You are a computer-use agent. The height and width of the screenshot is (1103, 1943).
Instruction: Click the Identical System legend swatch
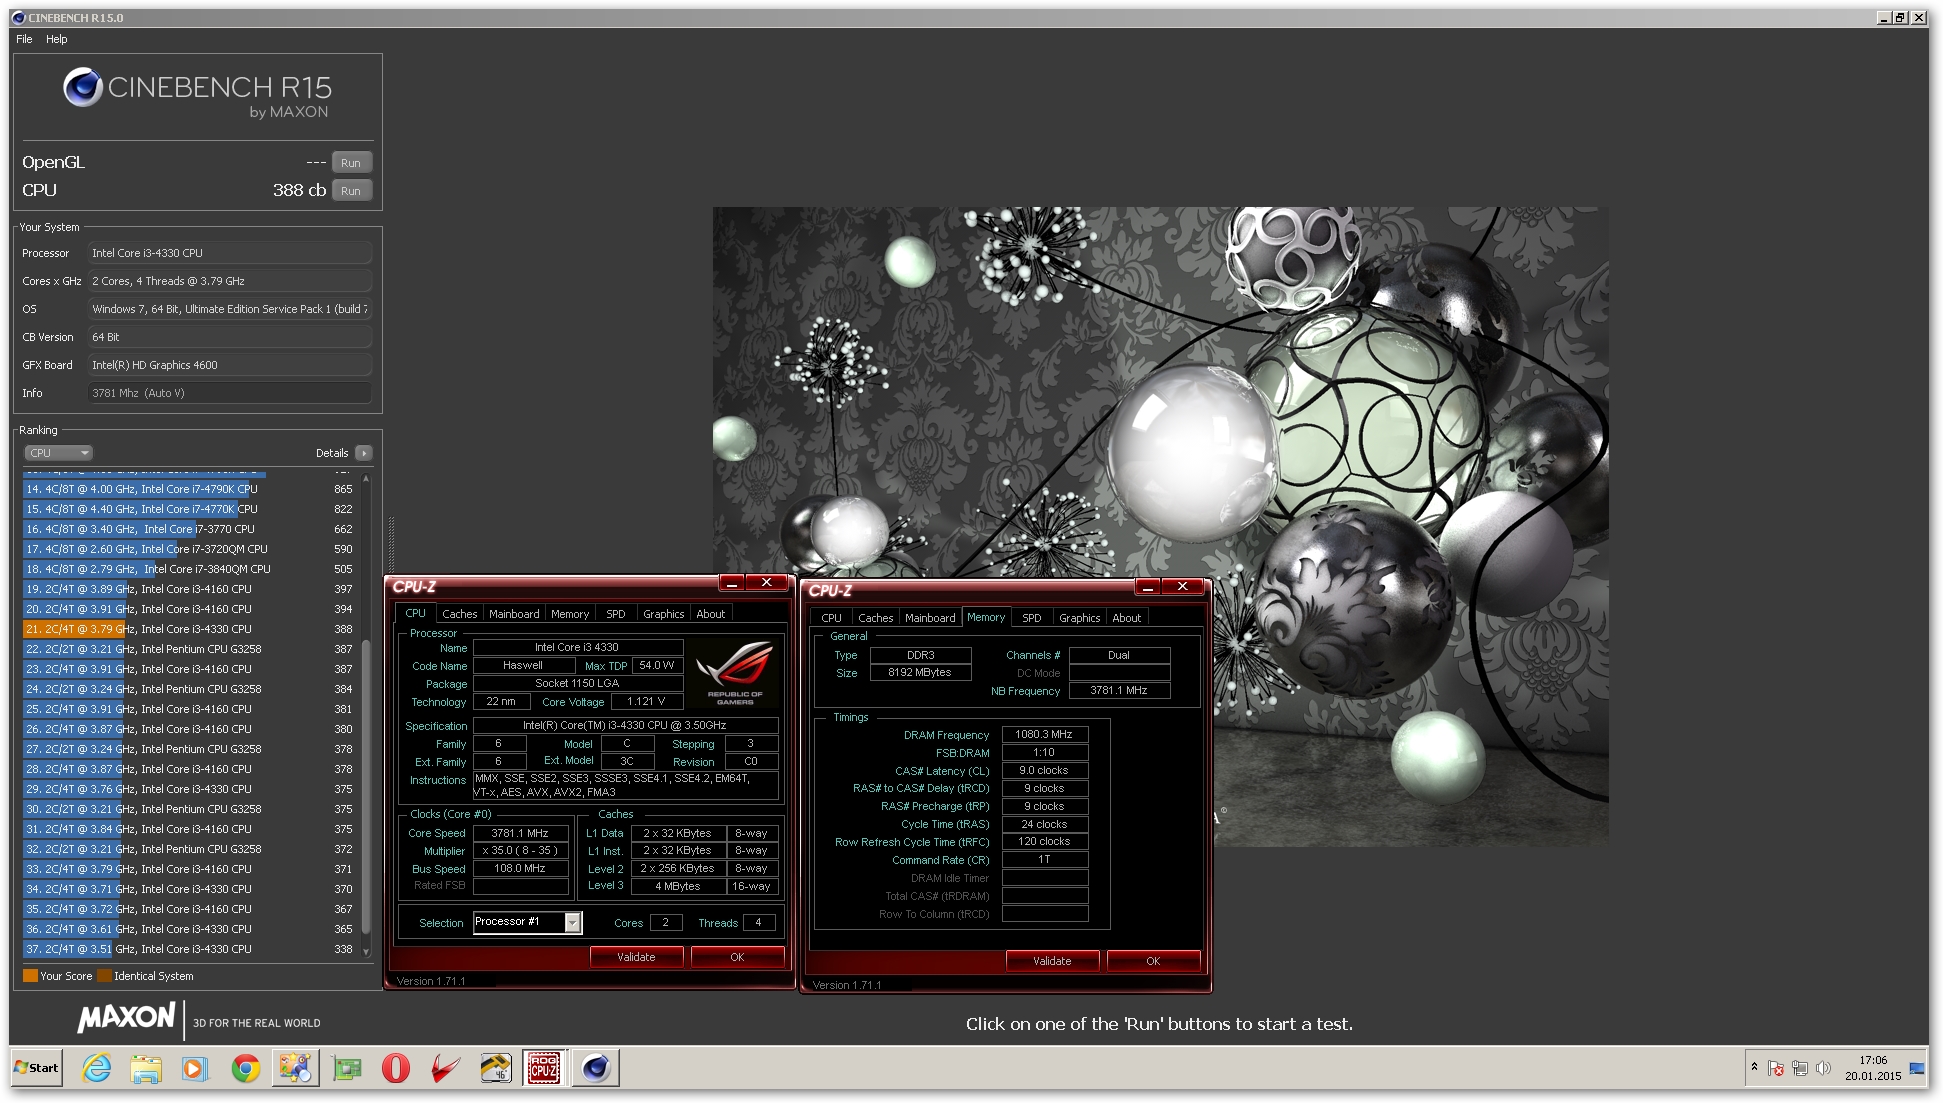104,976
